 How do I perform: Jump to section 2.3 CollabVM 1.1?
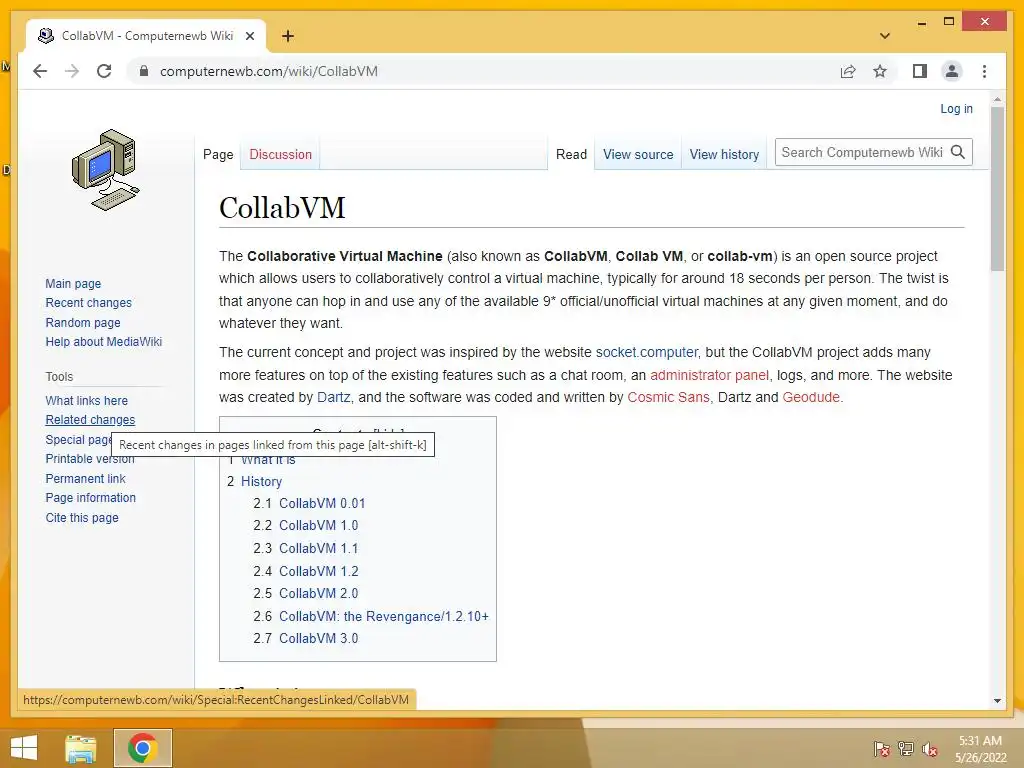(x=318, y=548)
